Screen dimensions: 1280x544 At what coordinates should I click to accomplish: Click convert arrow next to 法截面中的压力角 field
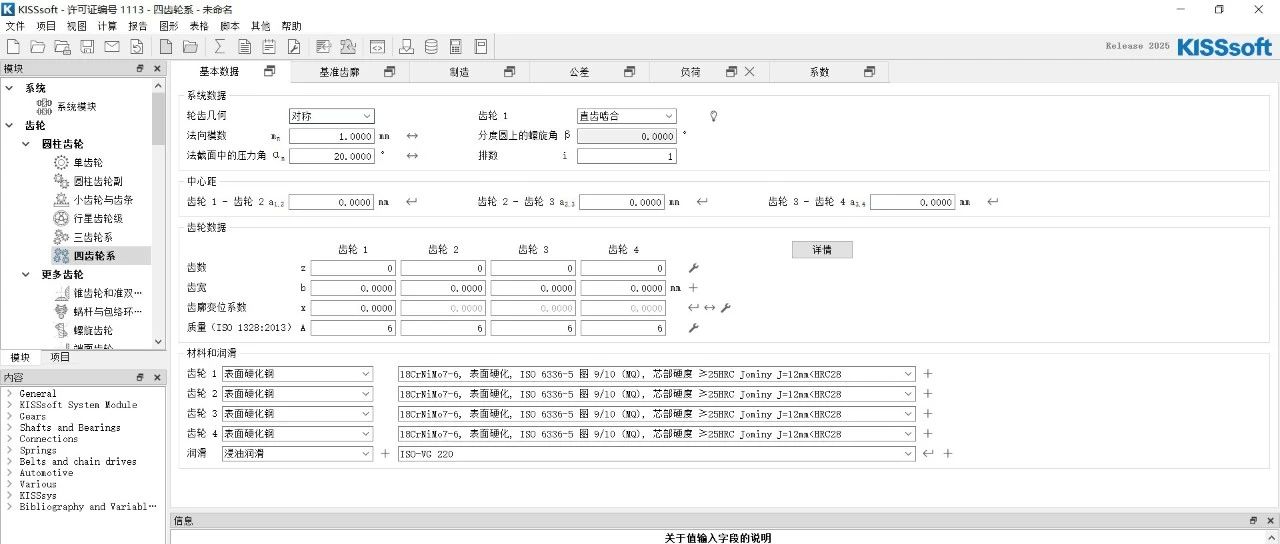point(412,156)
